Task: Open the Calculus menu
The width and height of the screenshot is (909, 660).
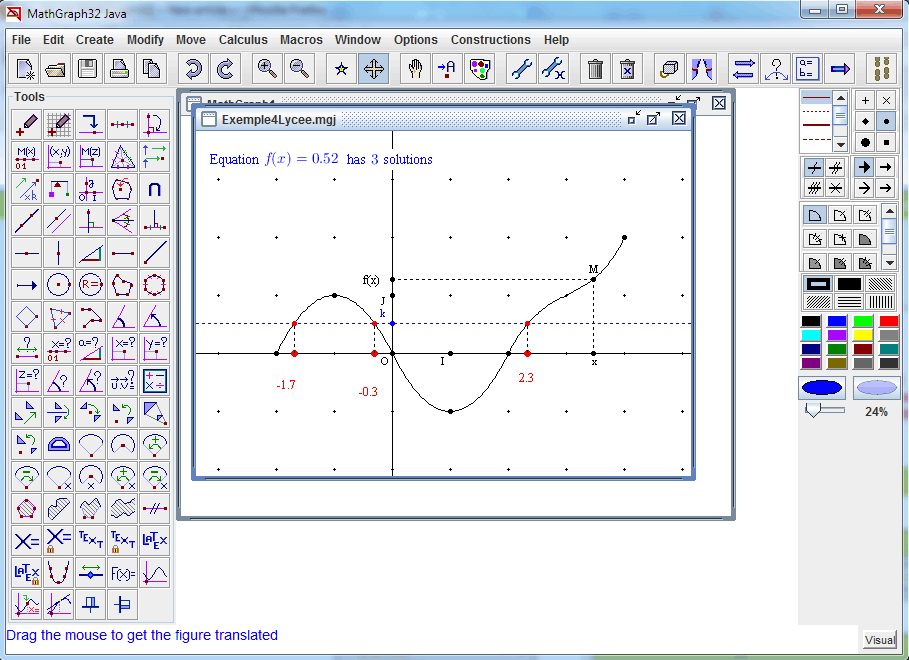Action: click(243, 40)
